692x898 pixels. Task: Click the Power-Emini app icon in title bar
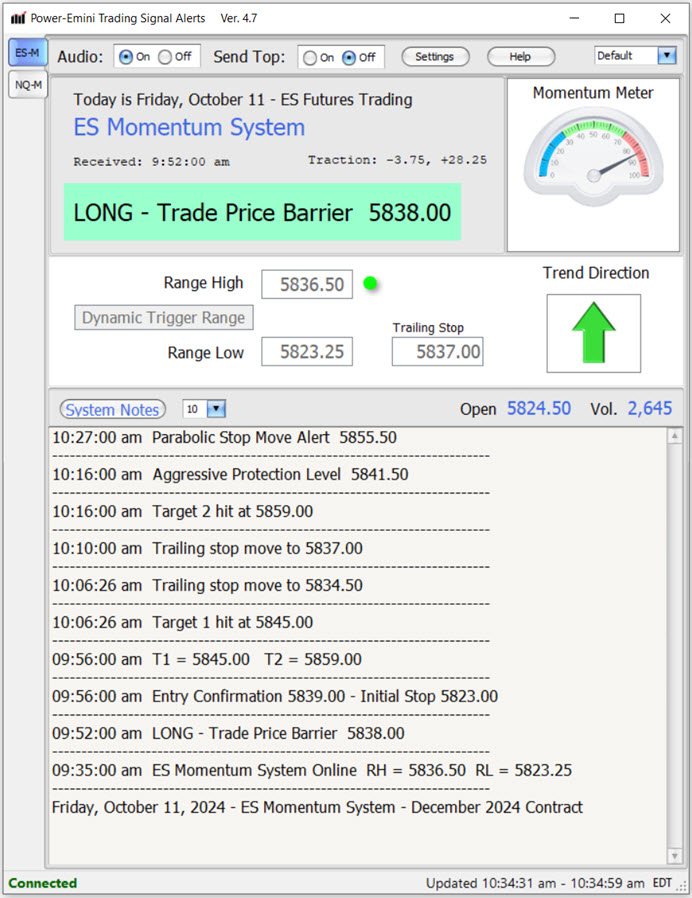(18, 18)
